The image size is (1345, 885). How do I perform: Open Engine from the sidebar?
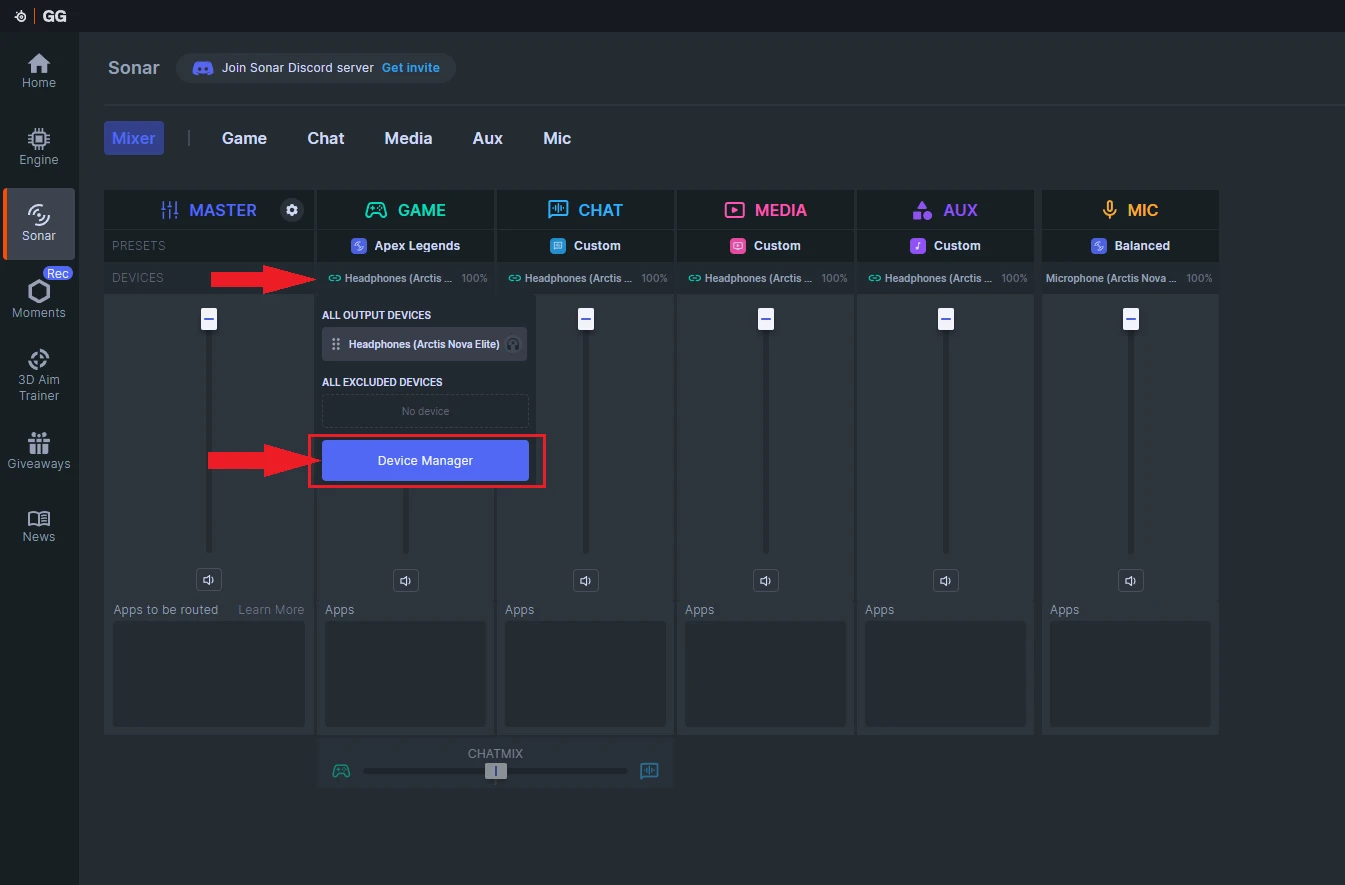click(x=39, y=147)
